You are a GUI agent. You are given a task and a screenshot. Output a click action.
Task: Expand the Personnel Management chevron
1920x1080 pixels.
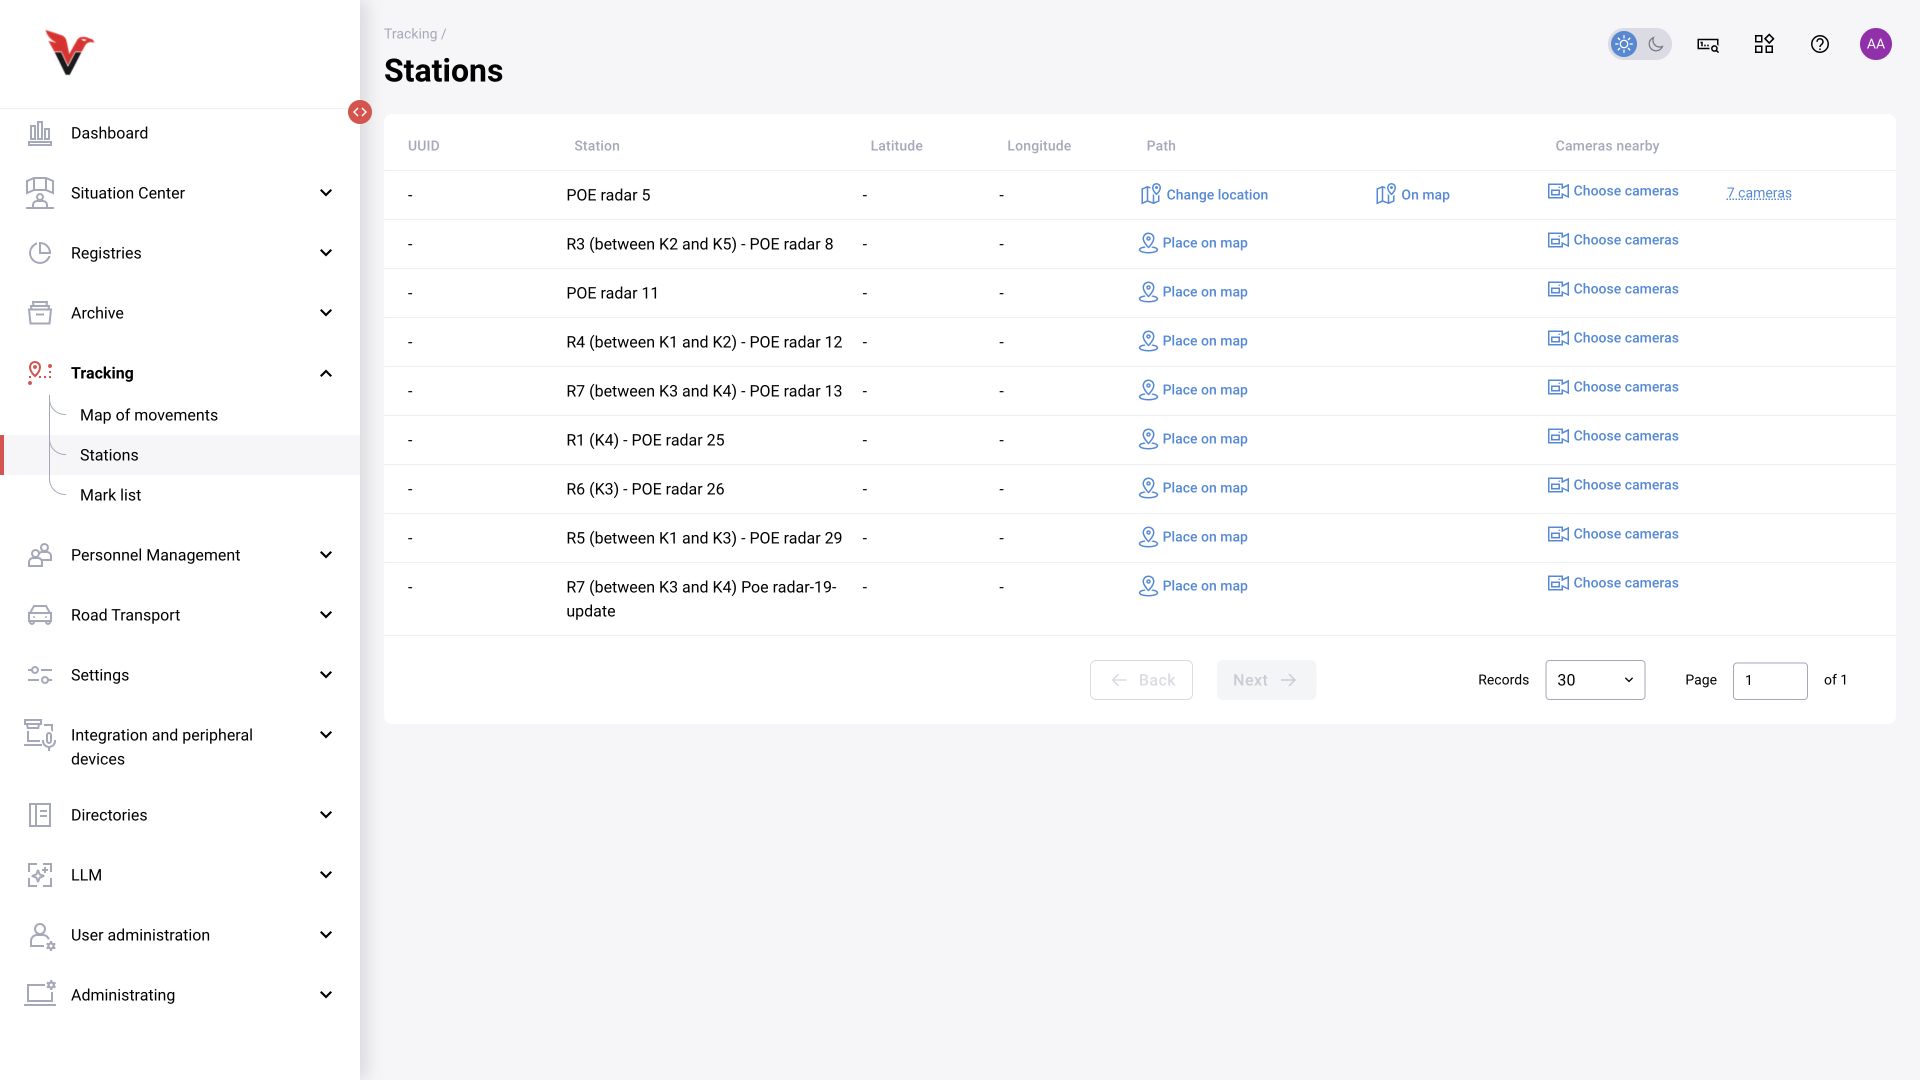coord(326,555)
